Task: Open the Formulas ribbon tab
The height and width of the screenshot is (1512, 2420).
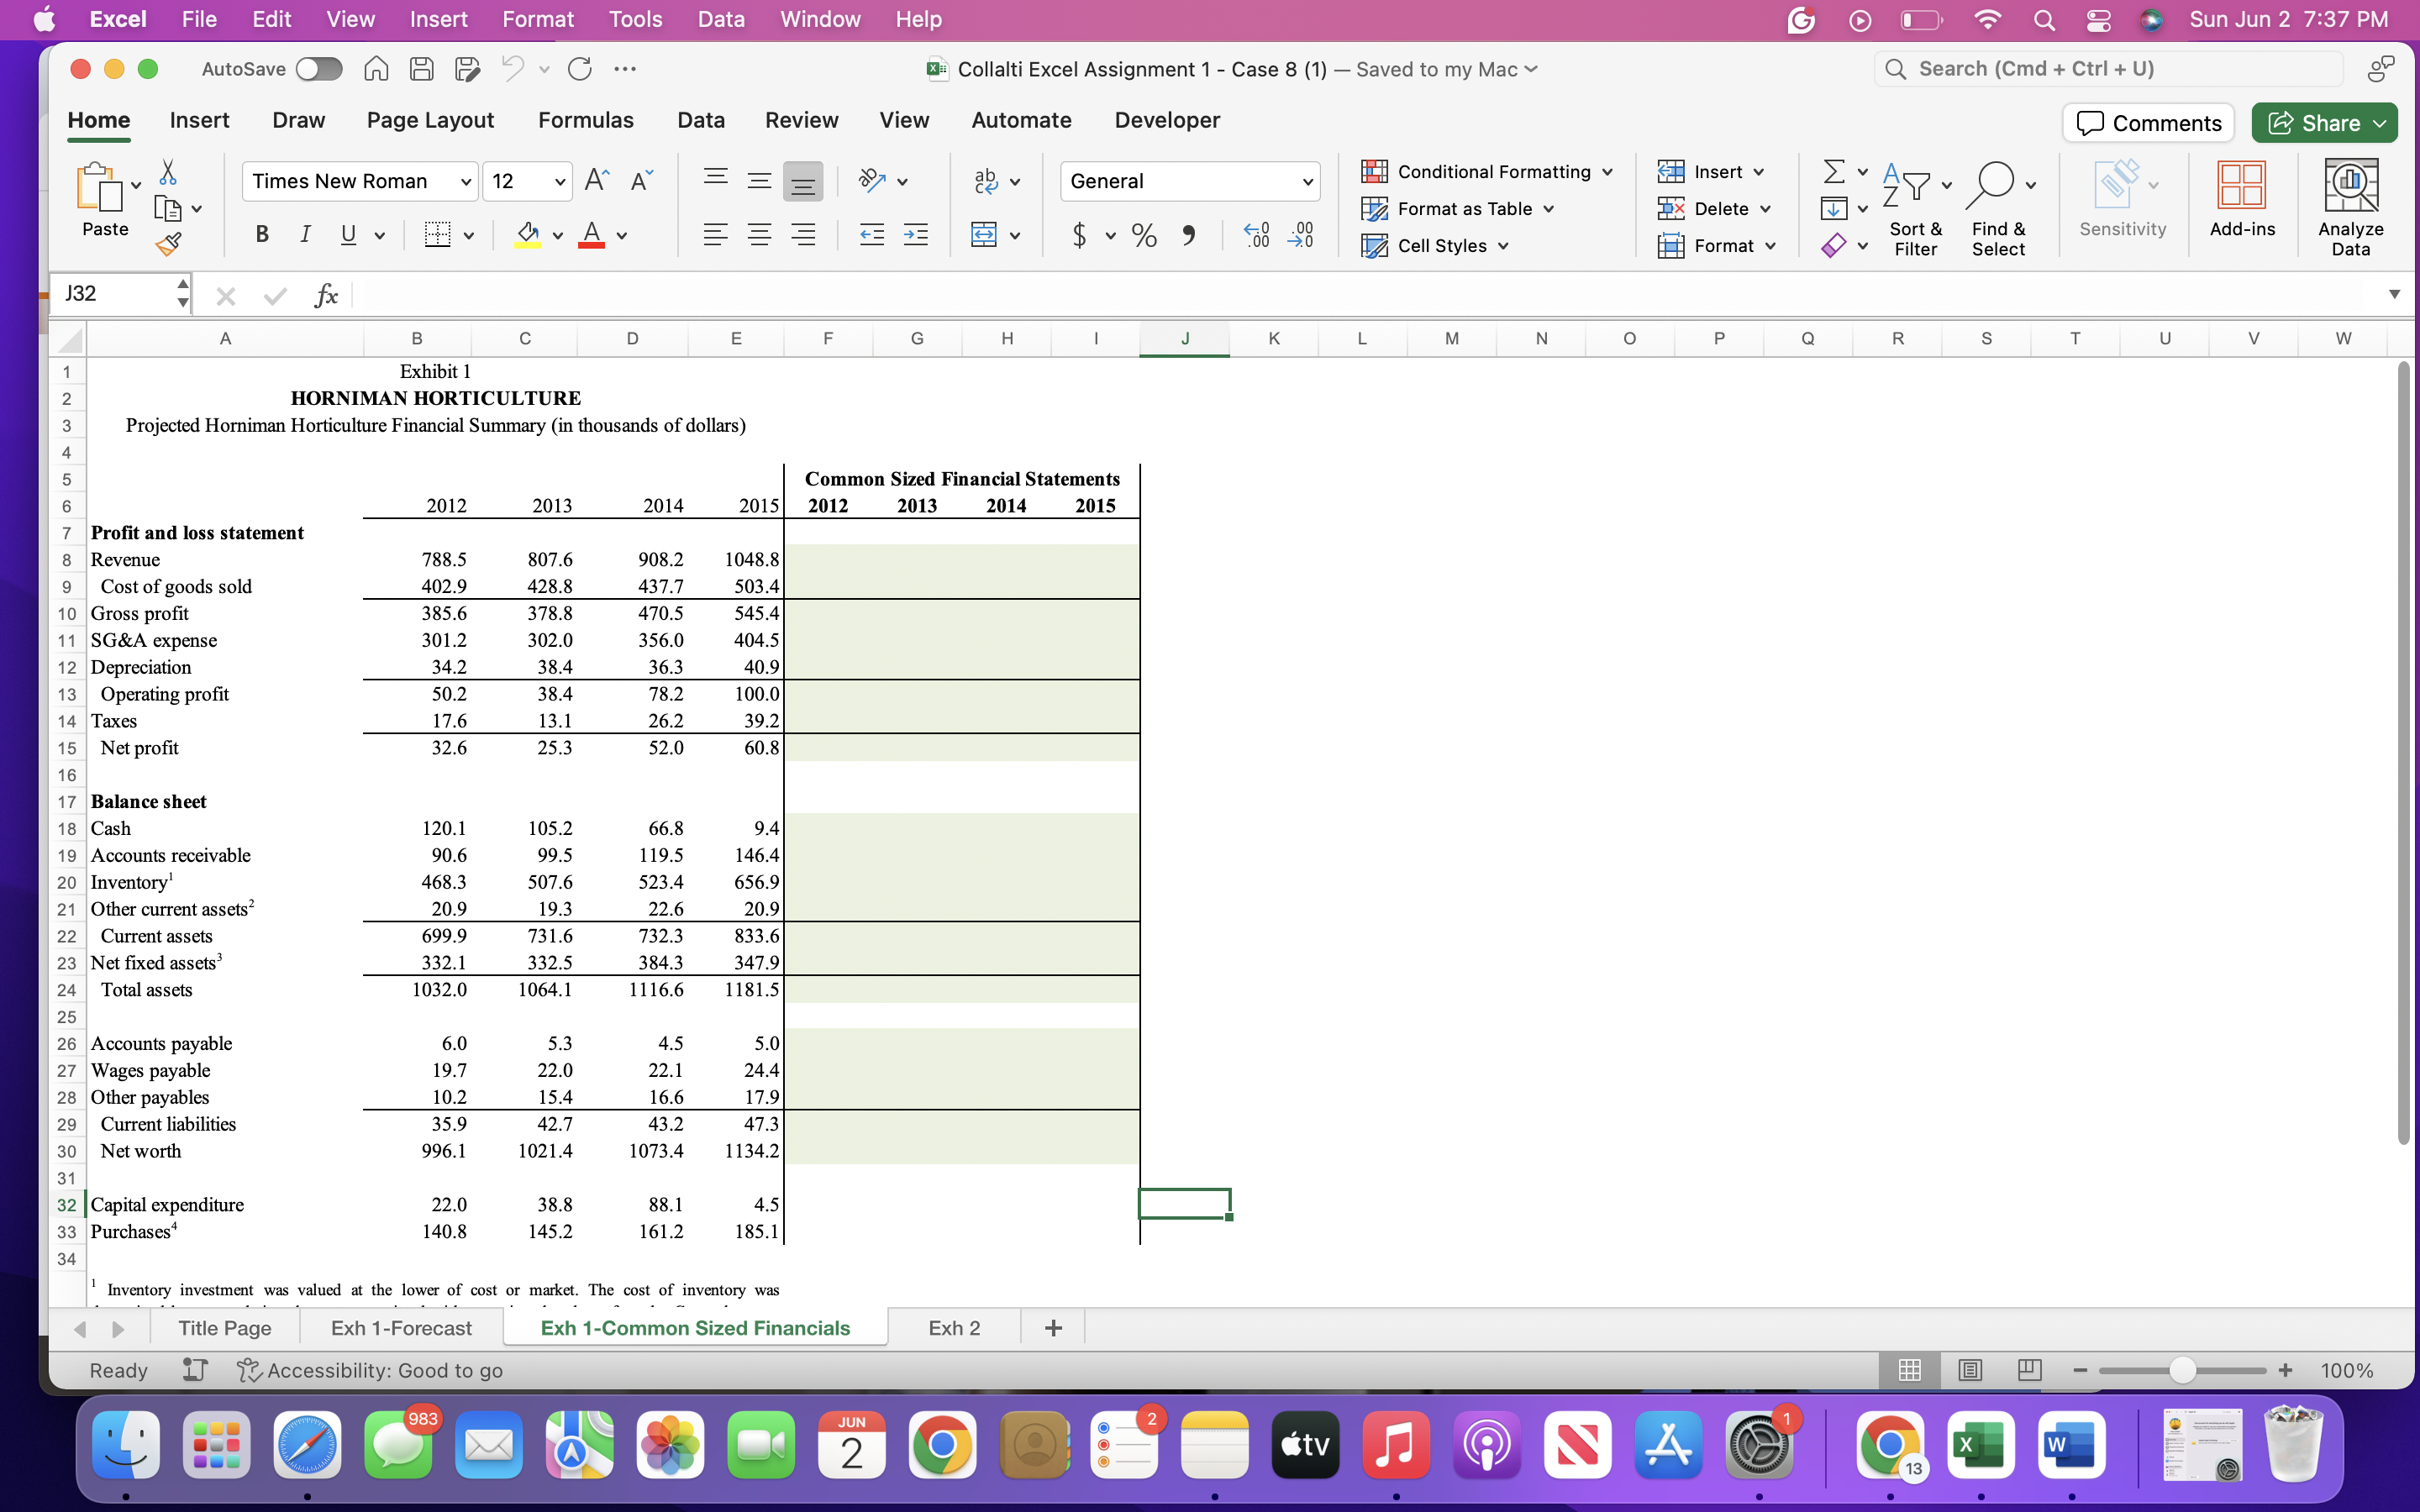Action: point(585,120)
